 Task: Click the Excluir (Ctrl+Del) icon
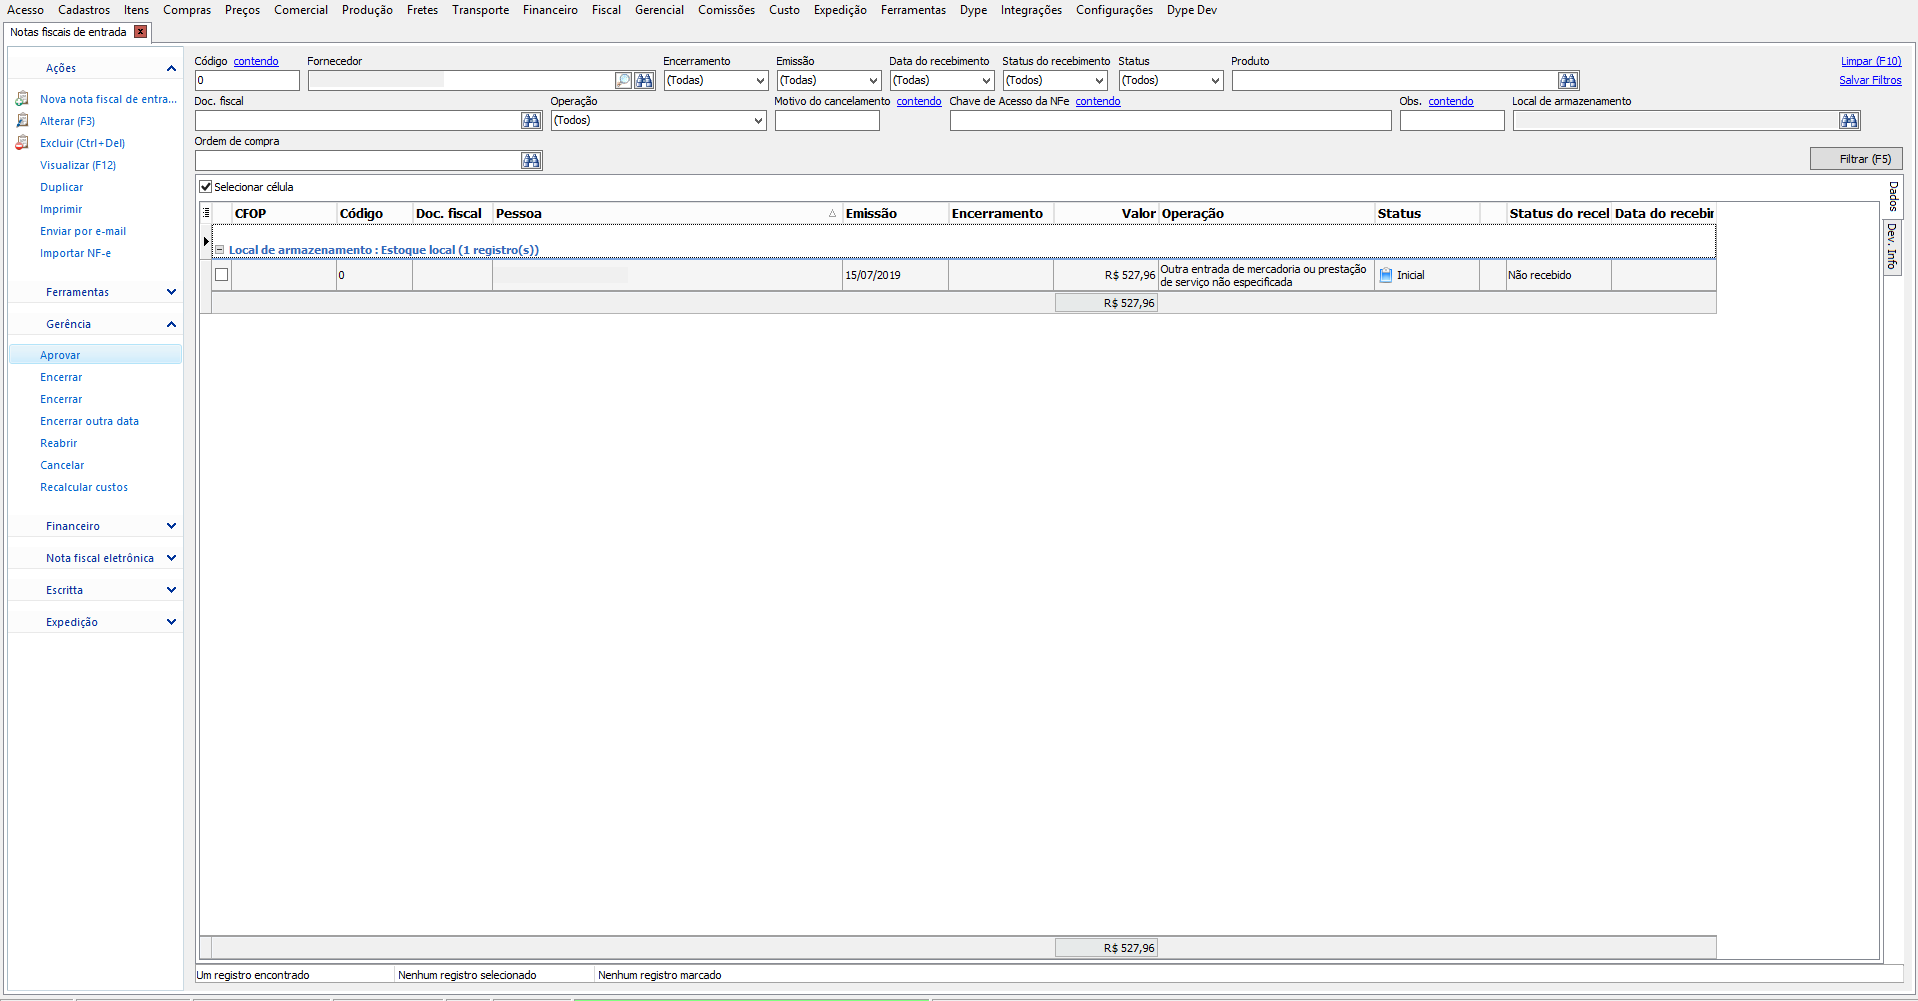[22, 143]
